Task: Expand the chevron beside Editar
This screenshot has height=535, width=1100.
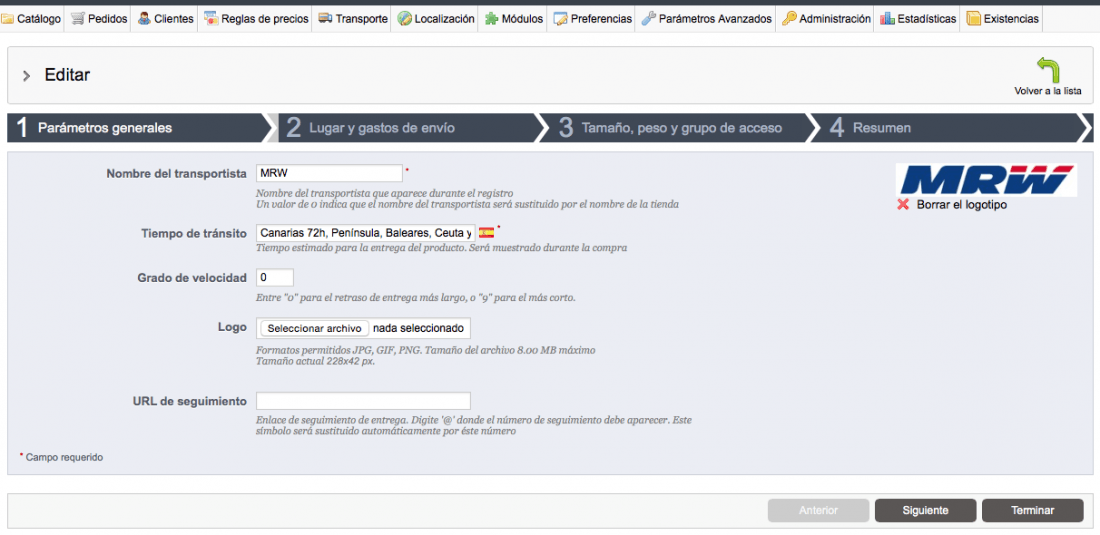Action: click(x=27, y=76)
